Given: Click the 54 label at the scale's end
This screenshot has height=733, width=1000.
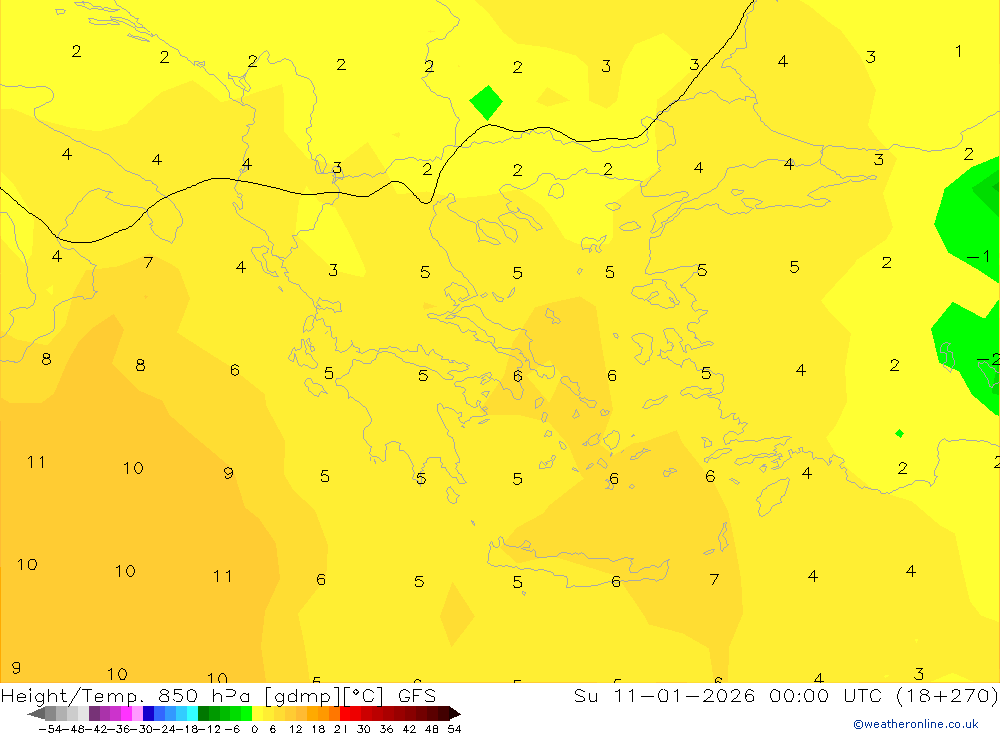Looking at the screenshot, I should coord(454,729).
